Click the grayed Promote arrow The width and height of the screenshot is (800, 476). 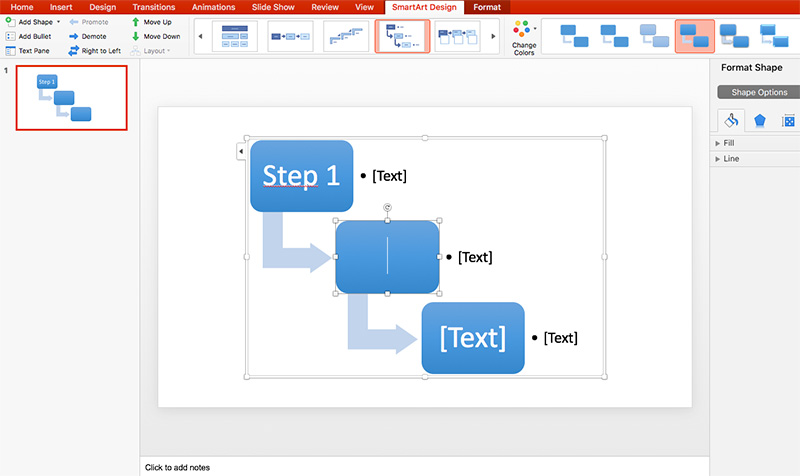[x=74, y=22]
